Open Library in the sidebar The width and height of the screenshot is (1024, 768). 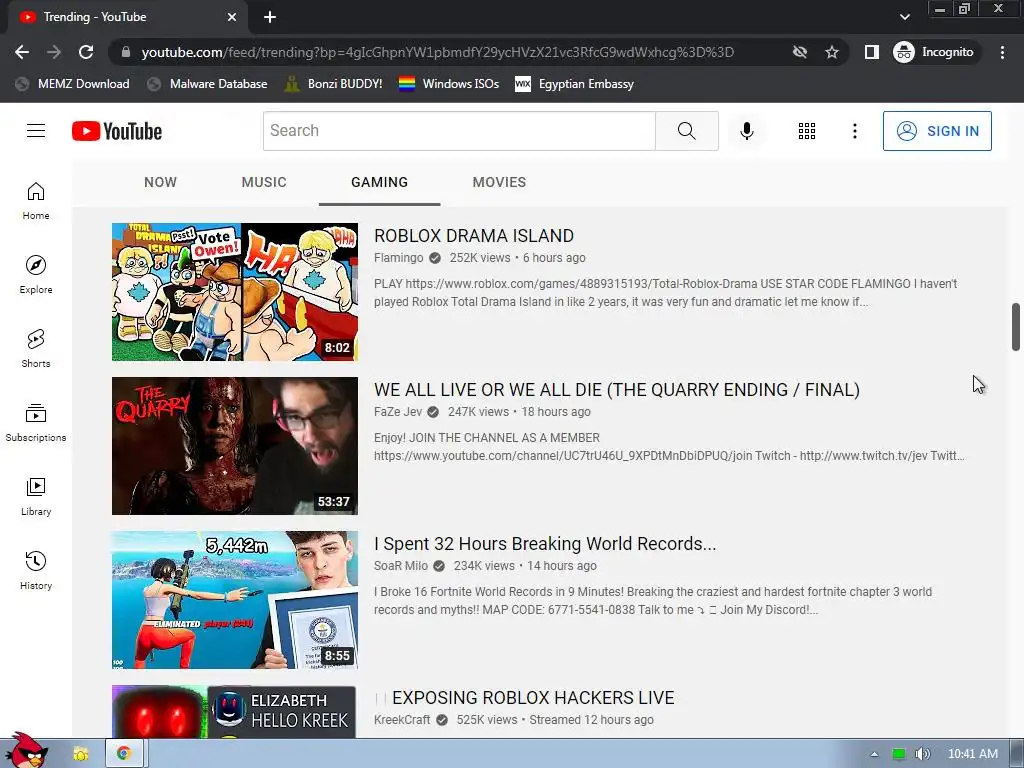(x=36, y=496)
